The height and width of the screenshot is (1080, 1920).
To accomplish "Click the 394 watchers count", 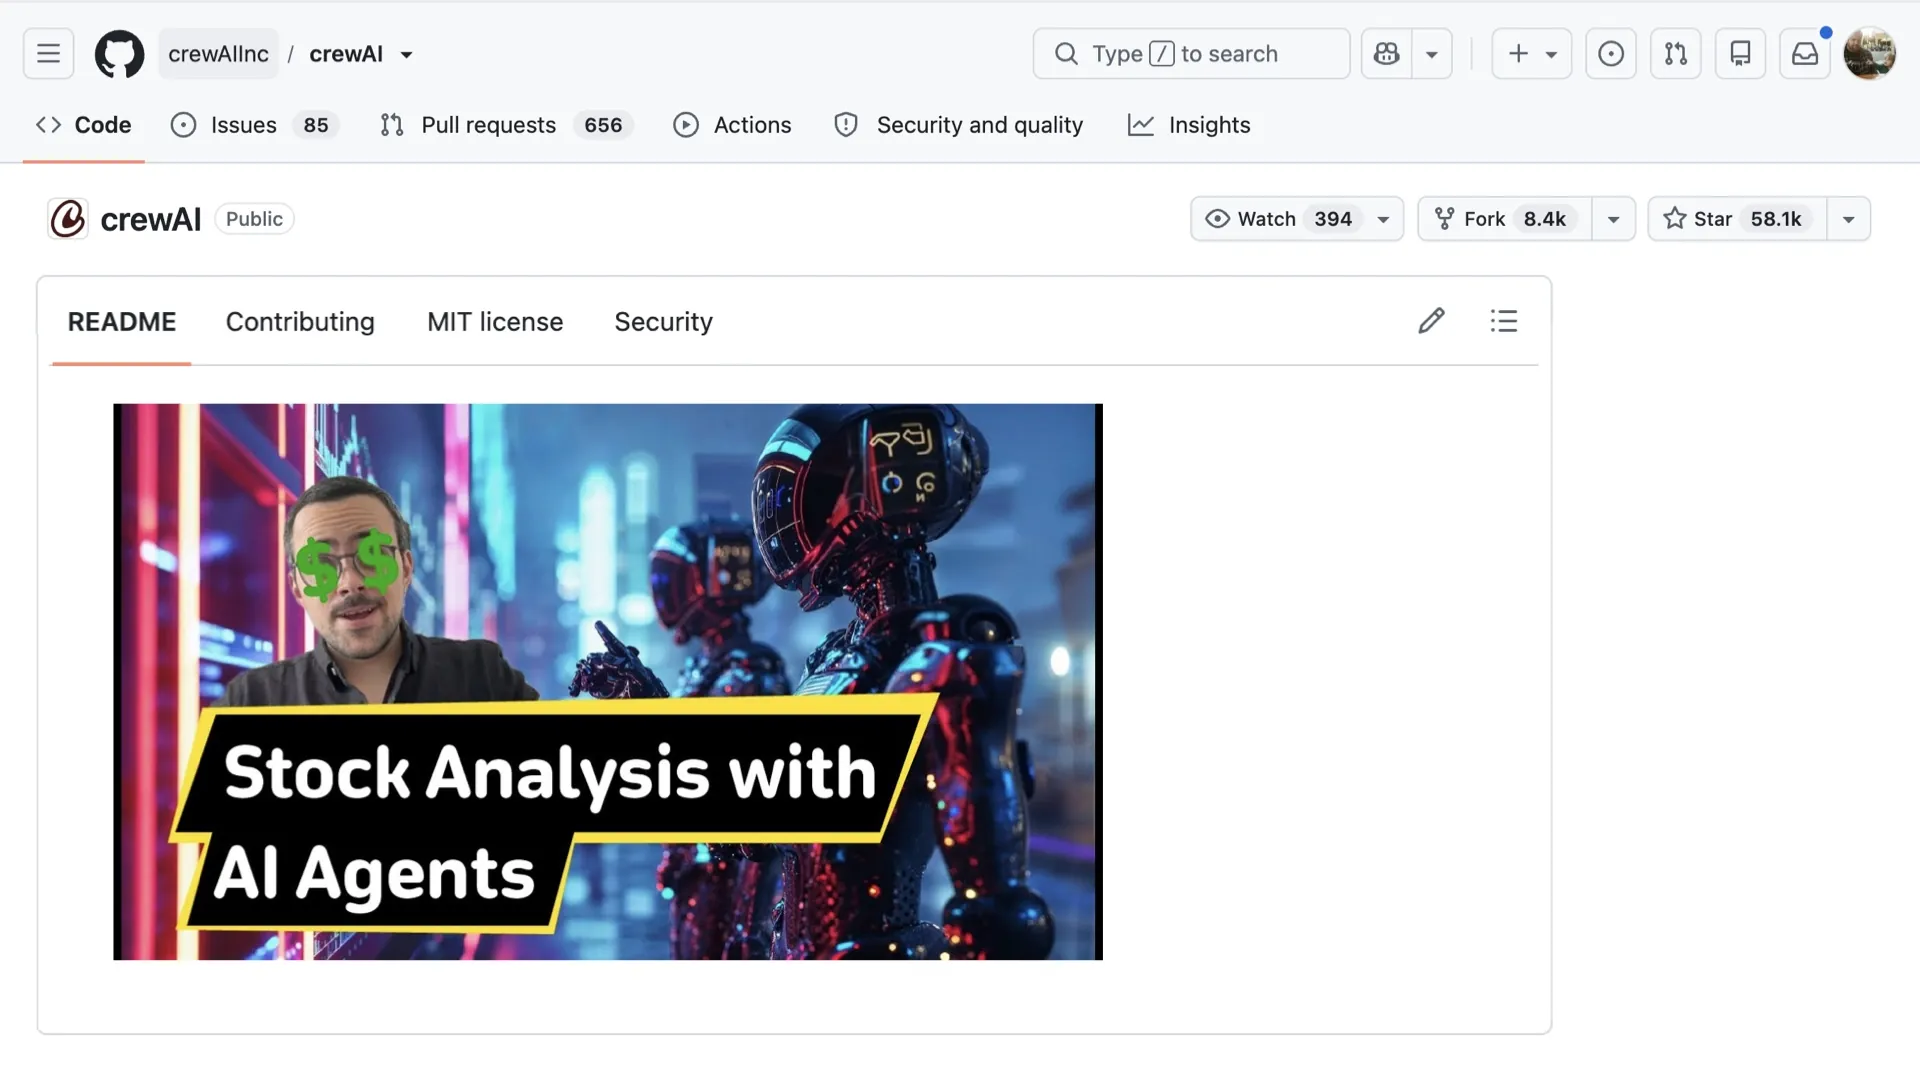I will (x=1333, y=219).
